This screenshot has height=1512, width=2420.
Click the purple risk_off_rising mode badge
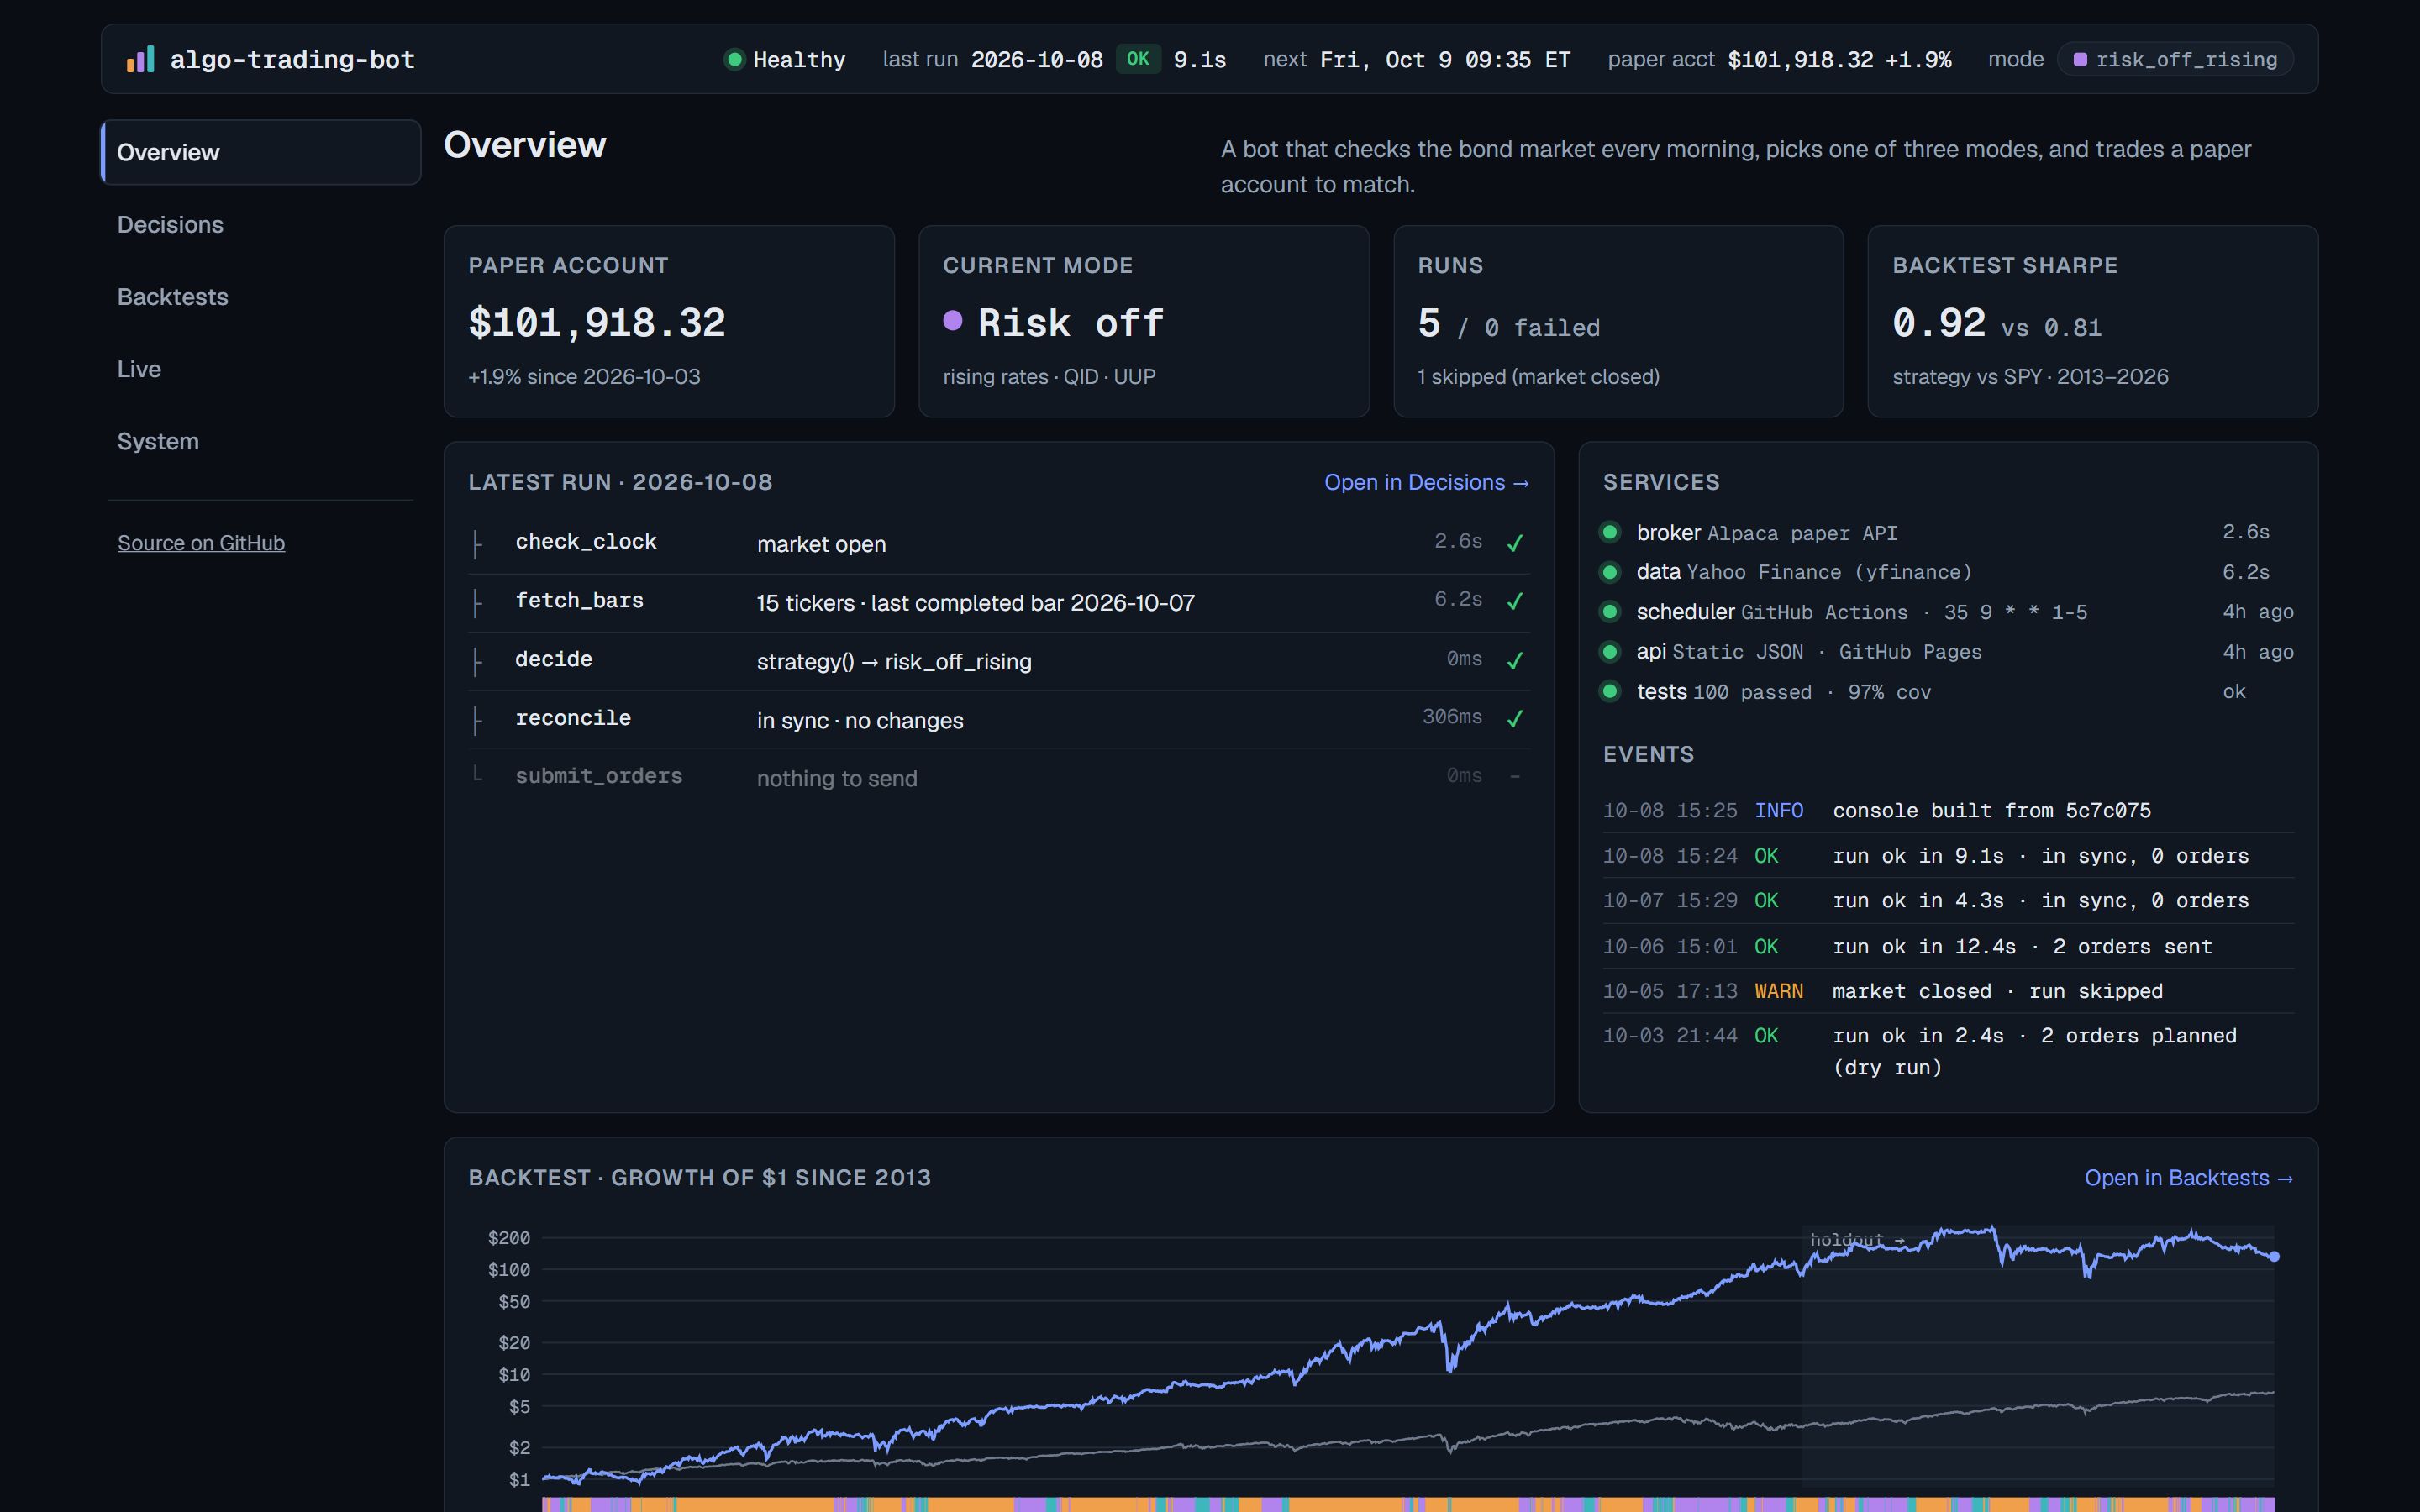pyautogui.click(x=2175, y=59)
